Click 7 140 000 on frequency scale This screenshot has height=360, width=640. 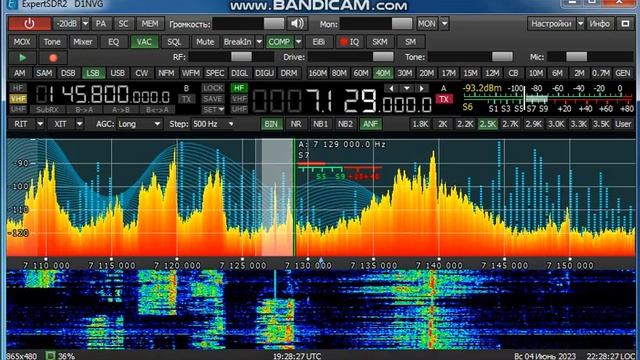click(439, 266)
